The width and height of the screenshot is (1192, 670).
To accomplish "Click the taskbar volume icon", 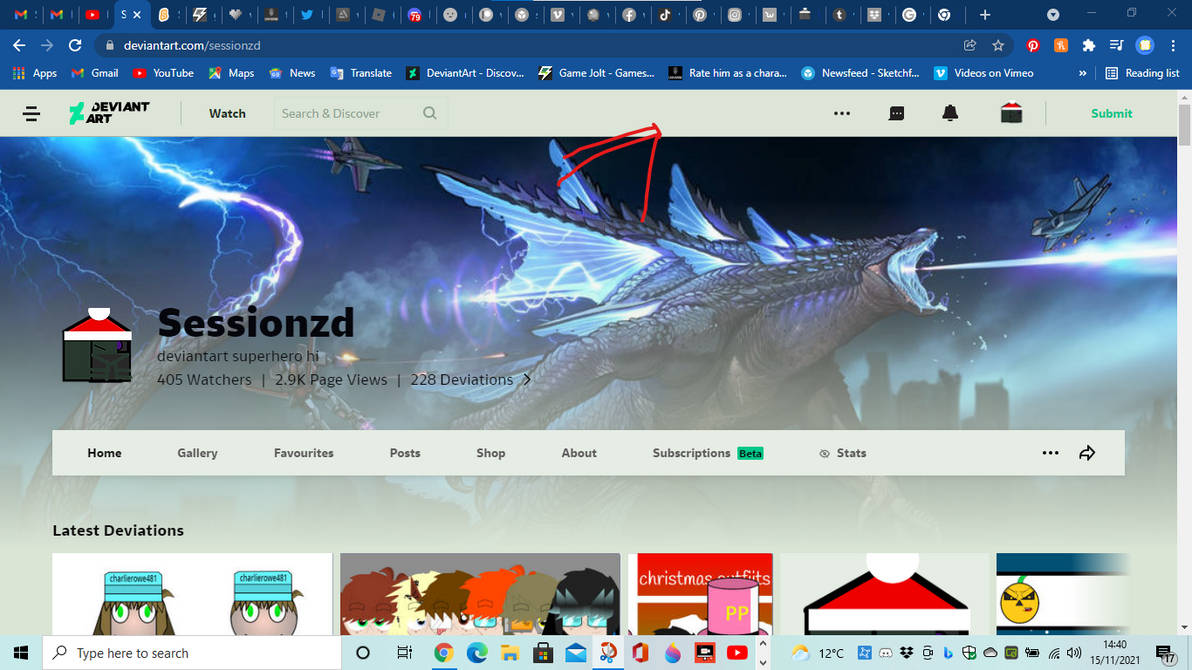I will 1073,653.
